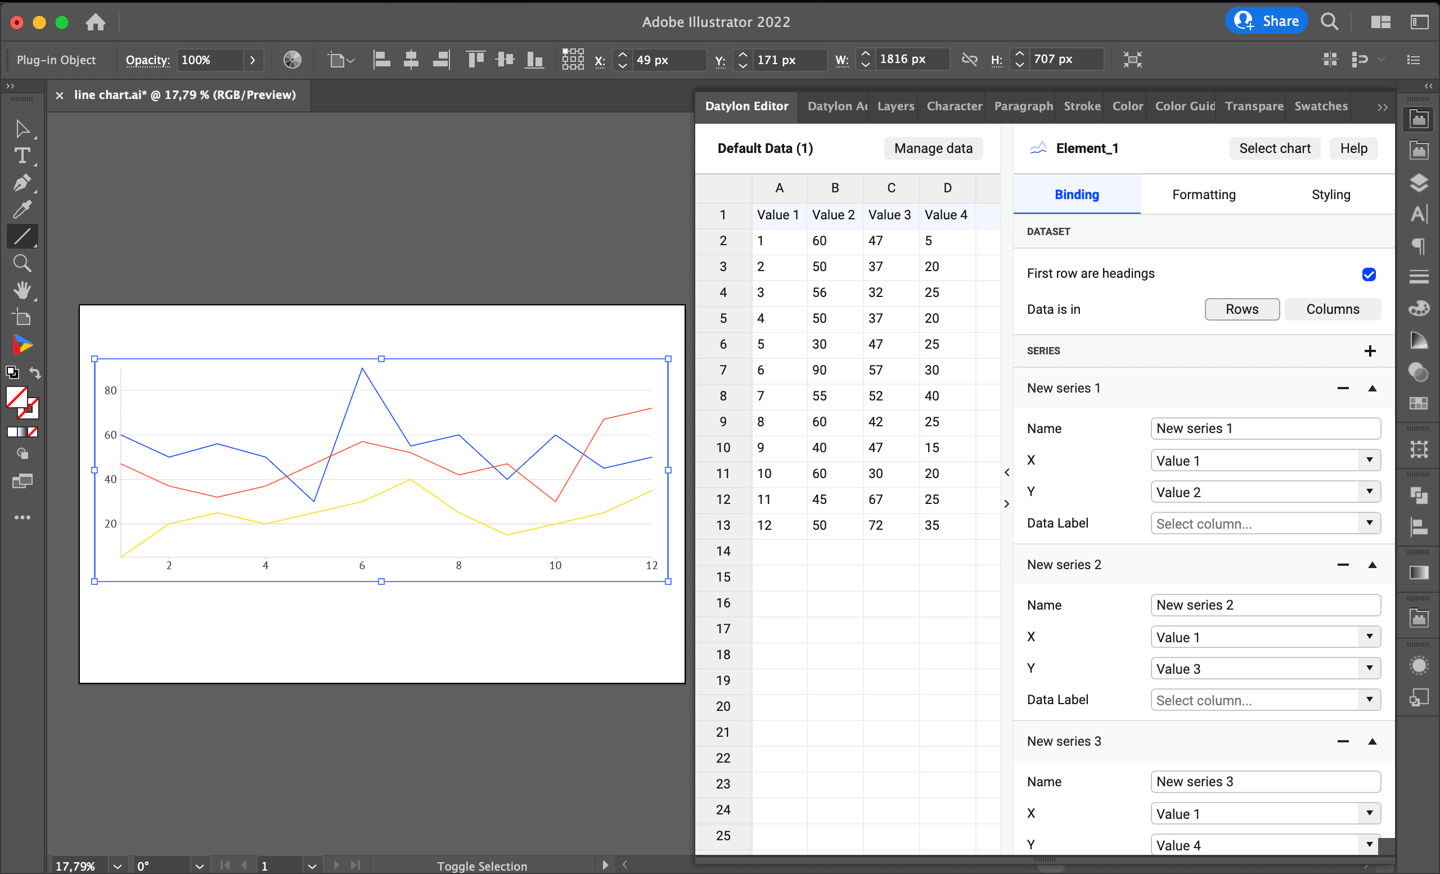Click the Manage data button
1440x874 pixels.
pyautogui.click(x=933, y=148)
